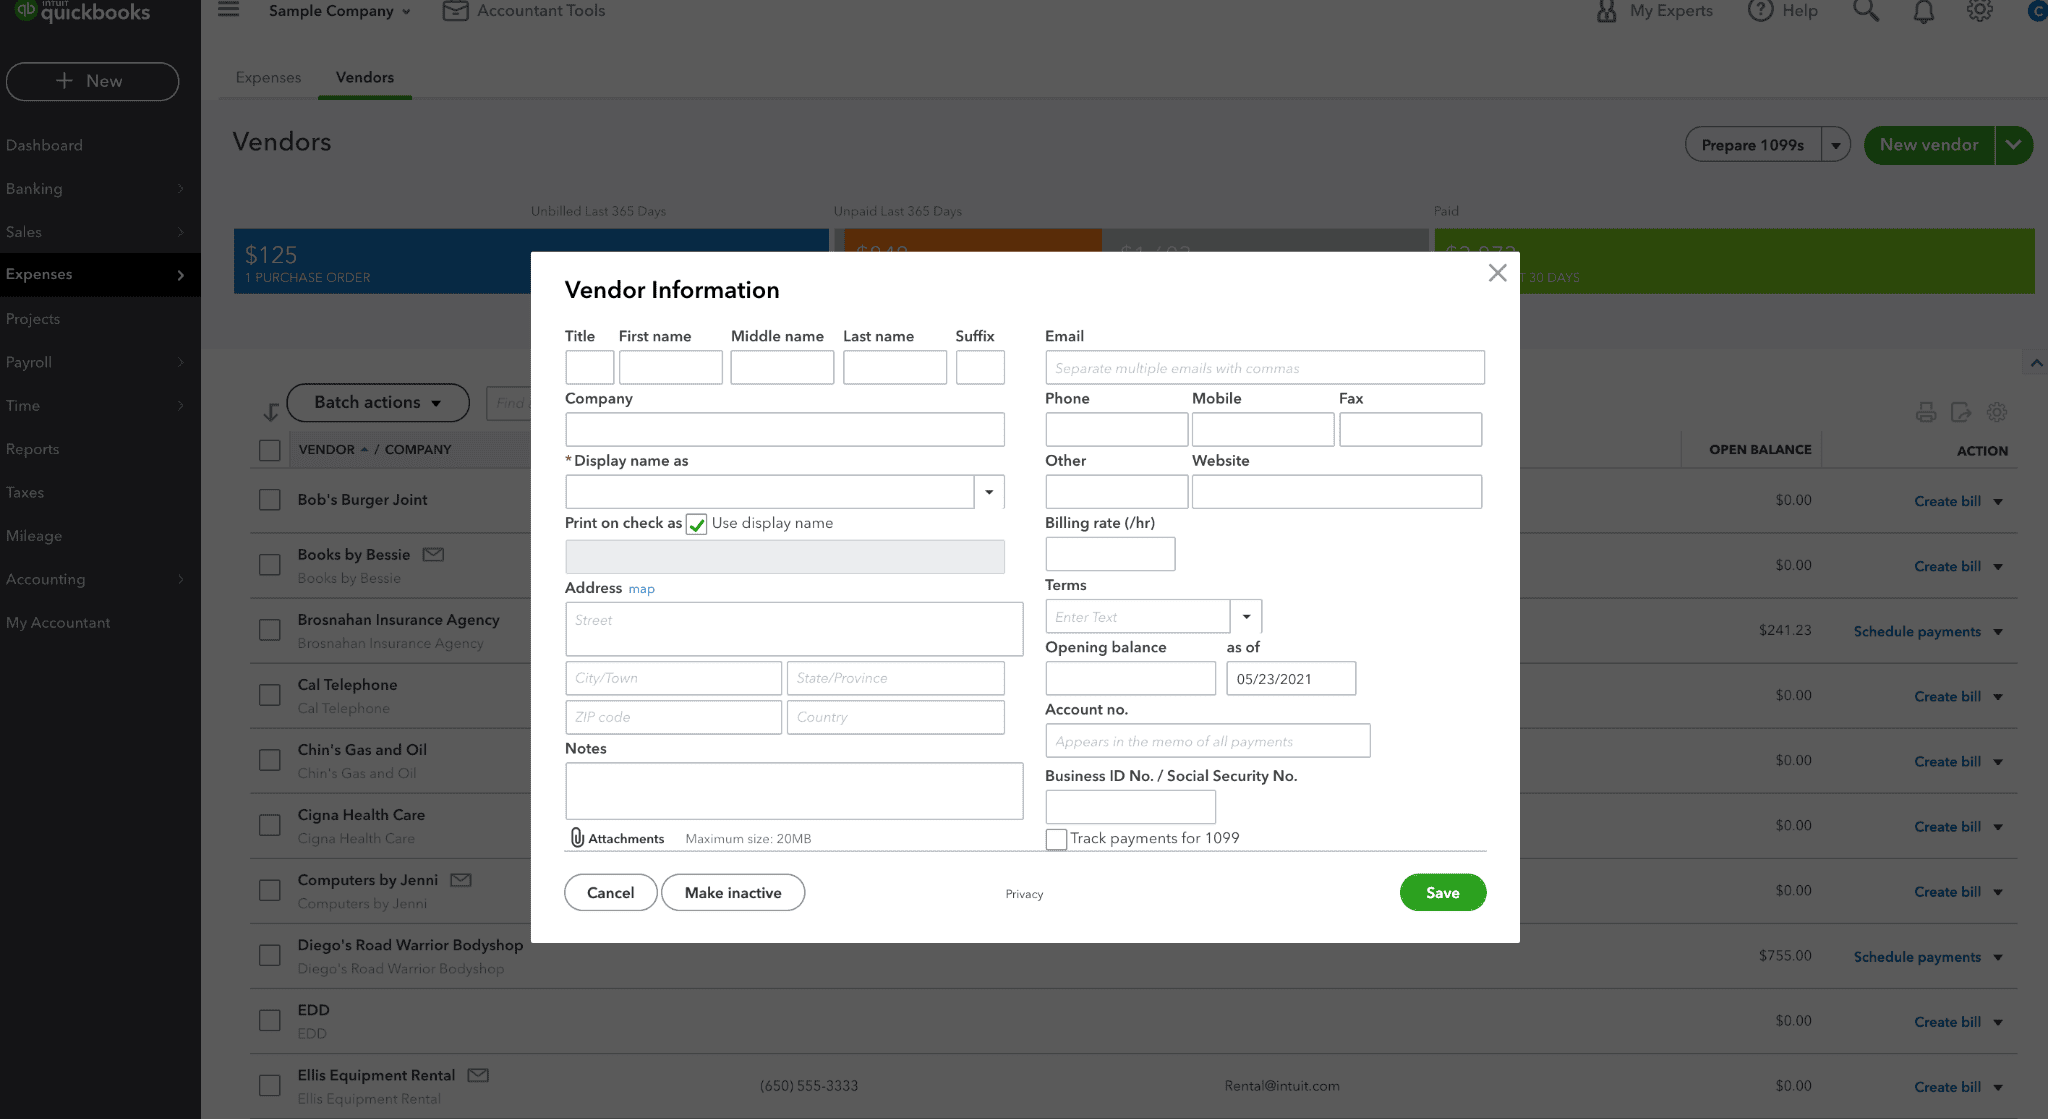Image resolution: width=2048 pixels, height=1119 pixels.
Task: Select Cal Telephone row checkbox
Action: (x=270, y=695)
